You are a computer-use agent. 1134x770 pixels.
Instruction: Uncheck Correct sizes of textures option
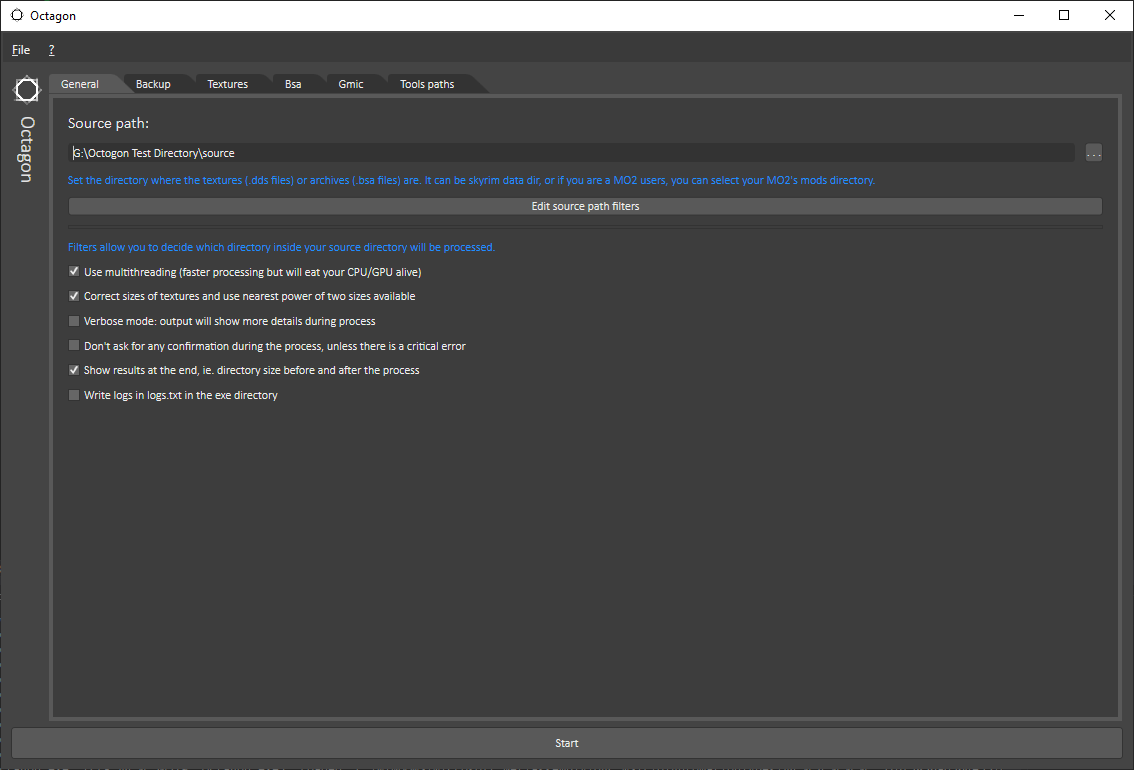pos(74,296)
